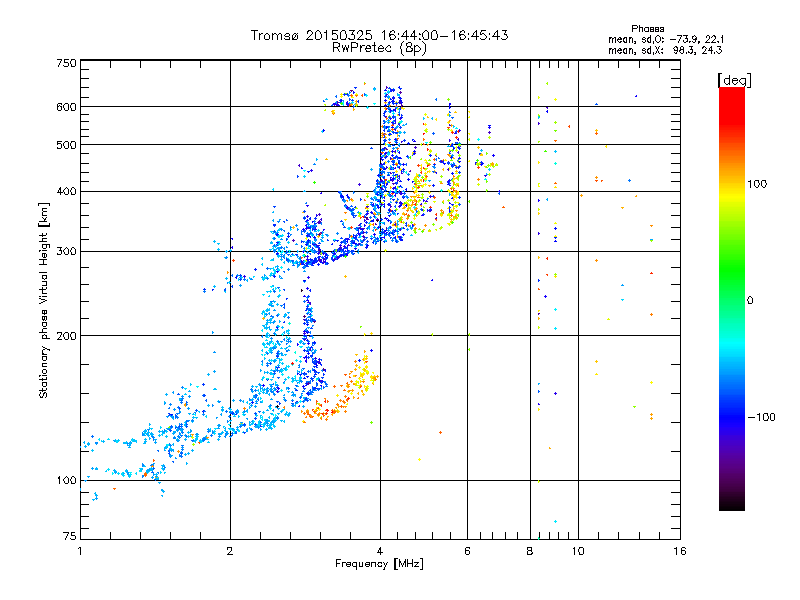Click the x-axis tick label '6'
This screenshot has width=800, height=600.
(x=467, y=551)
